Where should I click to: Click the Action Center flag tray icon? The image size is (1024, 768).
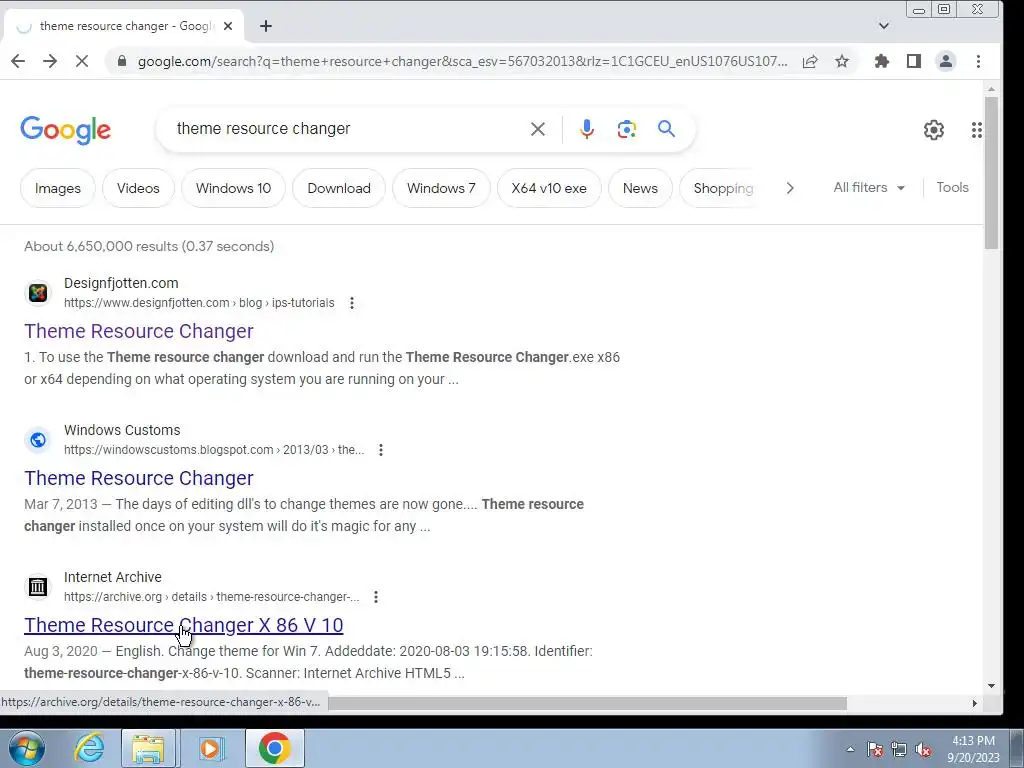[x=875, y=750]
